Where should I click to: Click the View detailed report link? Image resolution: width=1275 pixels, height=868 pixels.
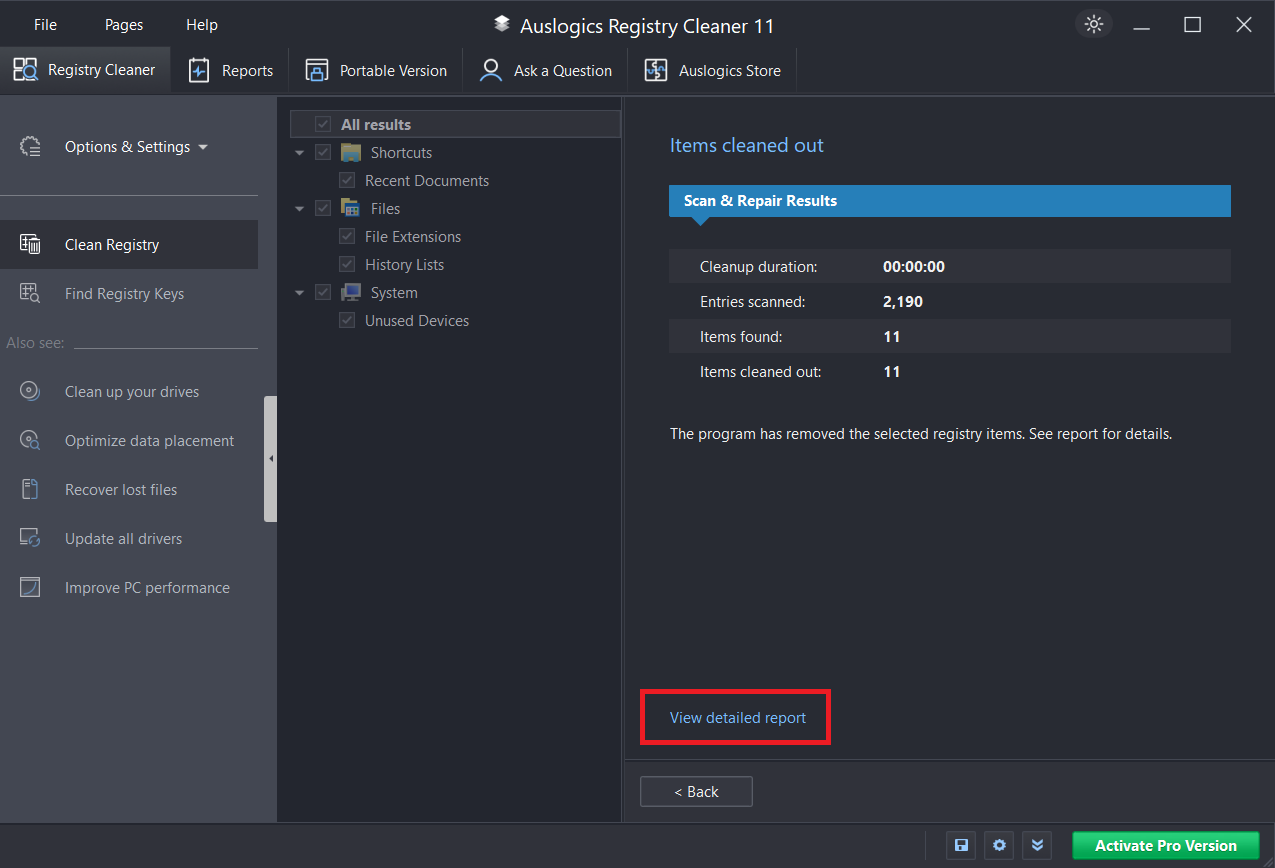pyautogui.click(x=738, y=718)
